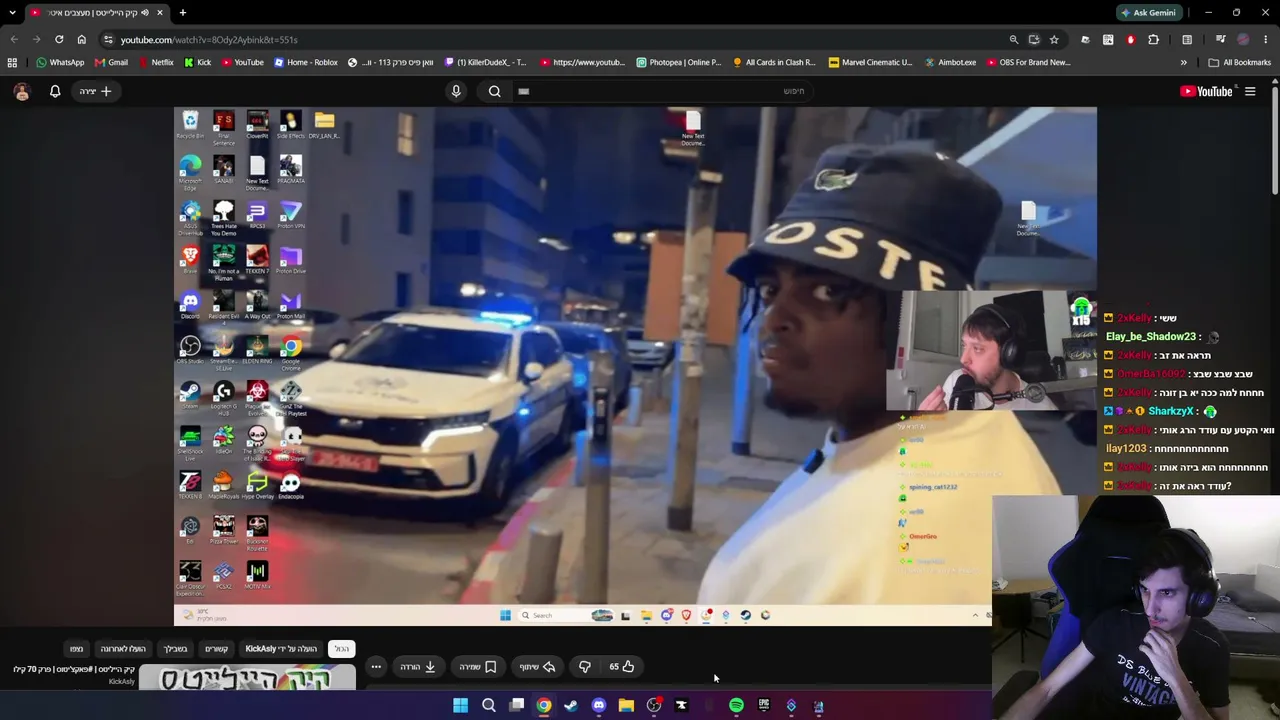
Task: Open the Chrome apps grid shortcut
Action: (12, 62)
